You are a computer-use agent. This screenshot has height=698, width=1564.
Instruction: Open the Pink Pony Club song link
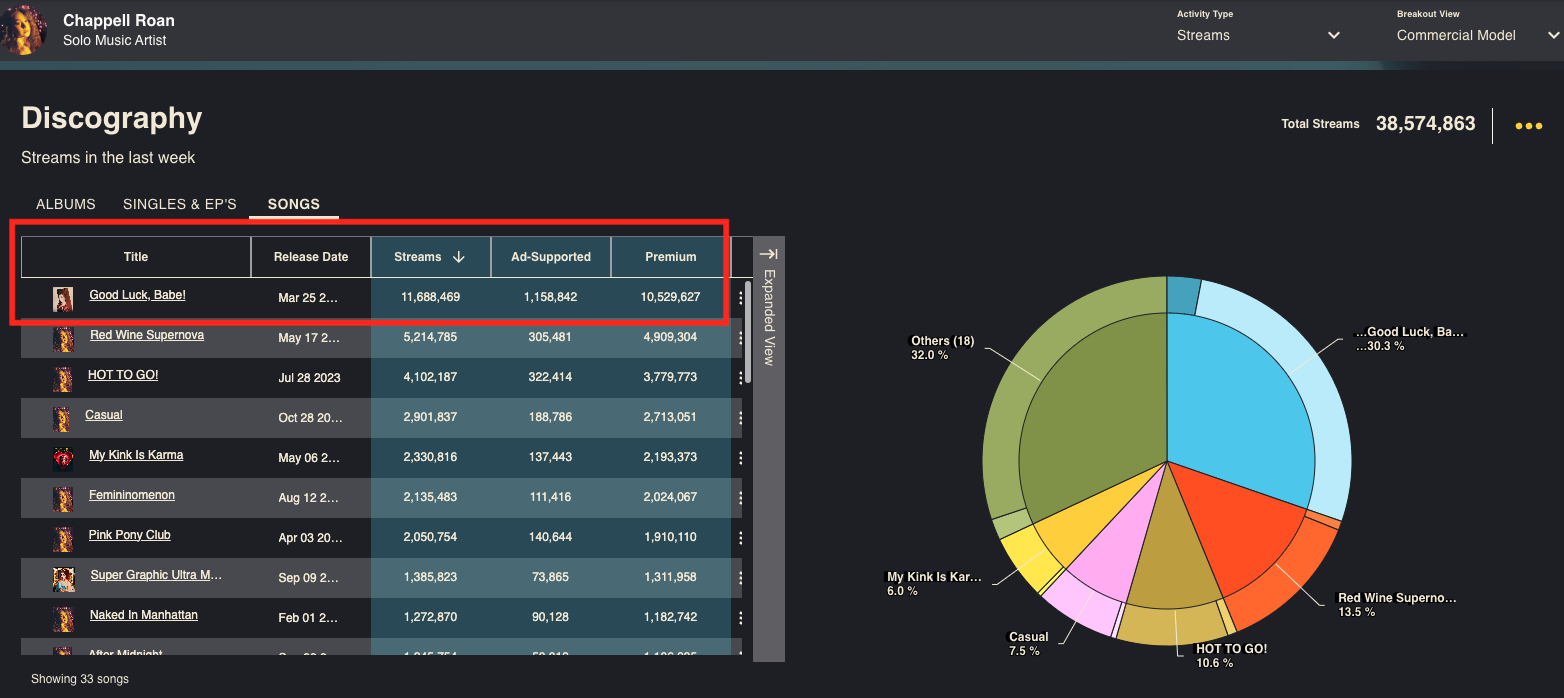point(130,535)
